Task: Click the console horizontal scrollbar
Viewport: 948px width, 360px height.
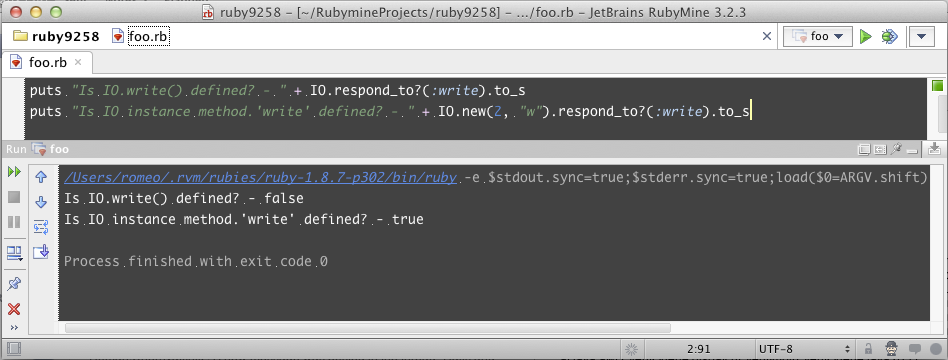Action: coord(368,328)
